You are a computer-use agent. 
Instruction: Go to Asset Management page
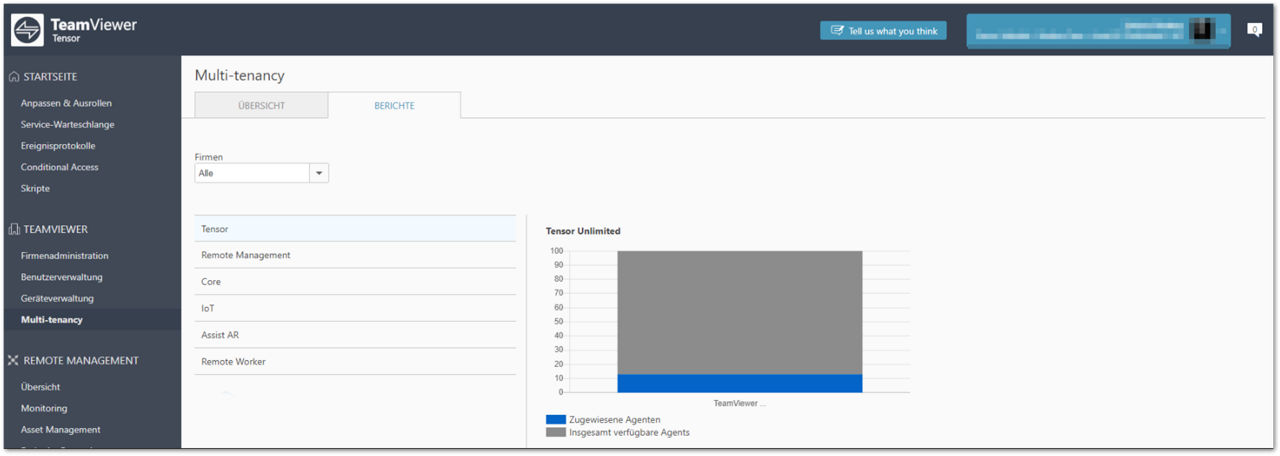(x=61, y=429)
